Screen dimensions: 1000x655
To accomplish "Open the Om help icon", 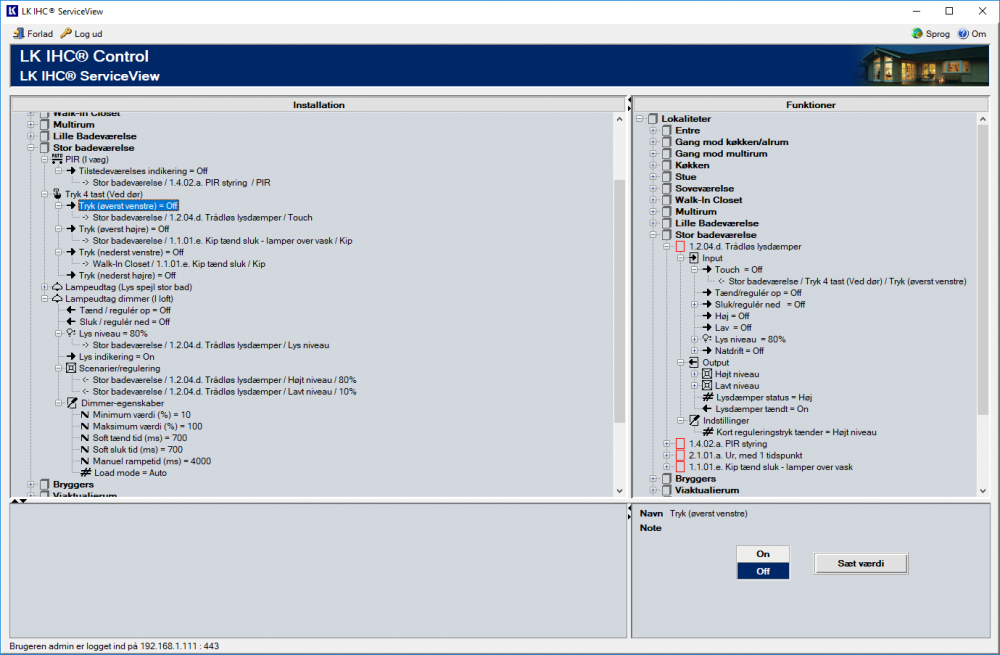I will pyautogui.click(x=963, y=34).
